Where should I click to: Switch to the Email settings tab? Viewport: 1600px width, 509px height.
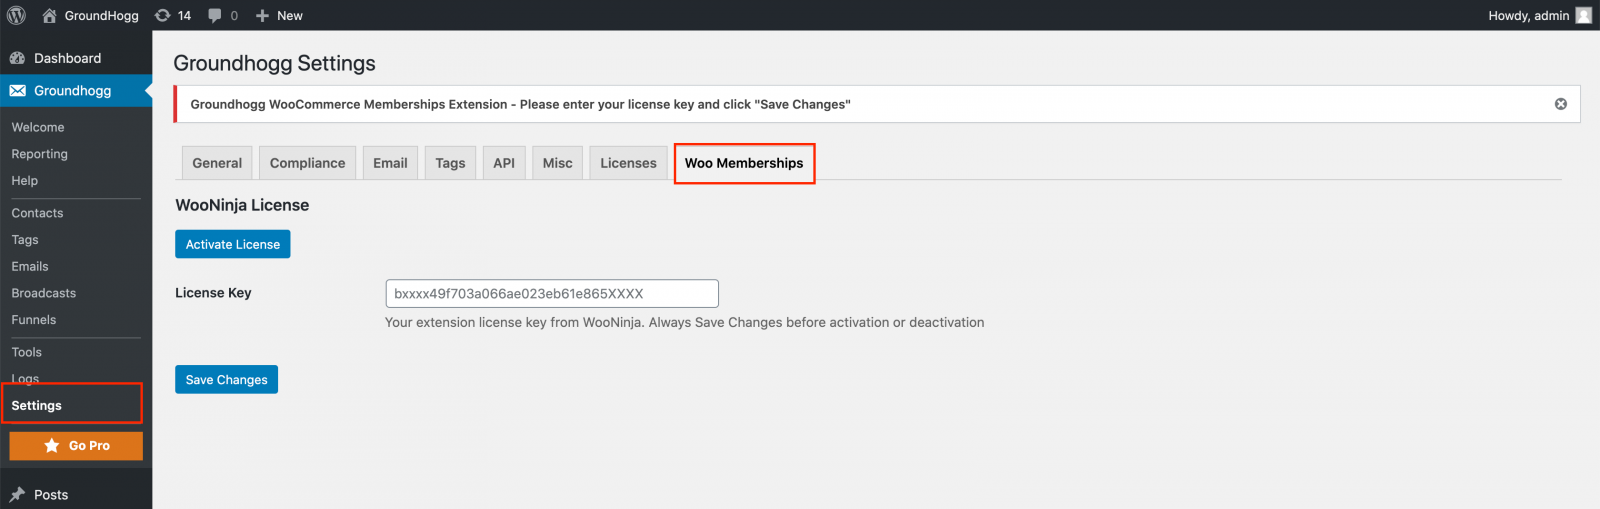390,163
